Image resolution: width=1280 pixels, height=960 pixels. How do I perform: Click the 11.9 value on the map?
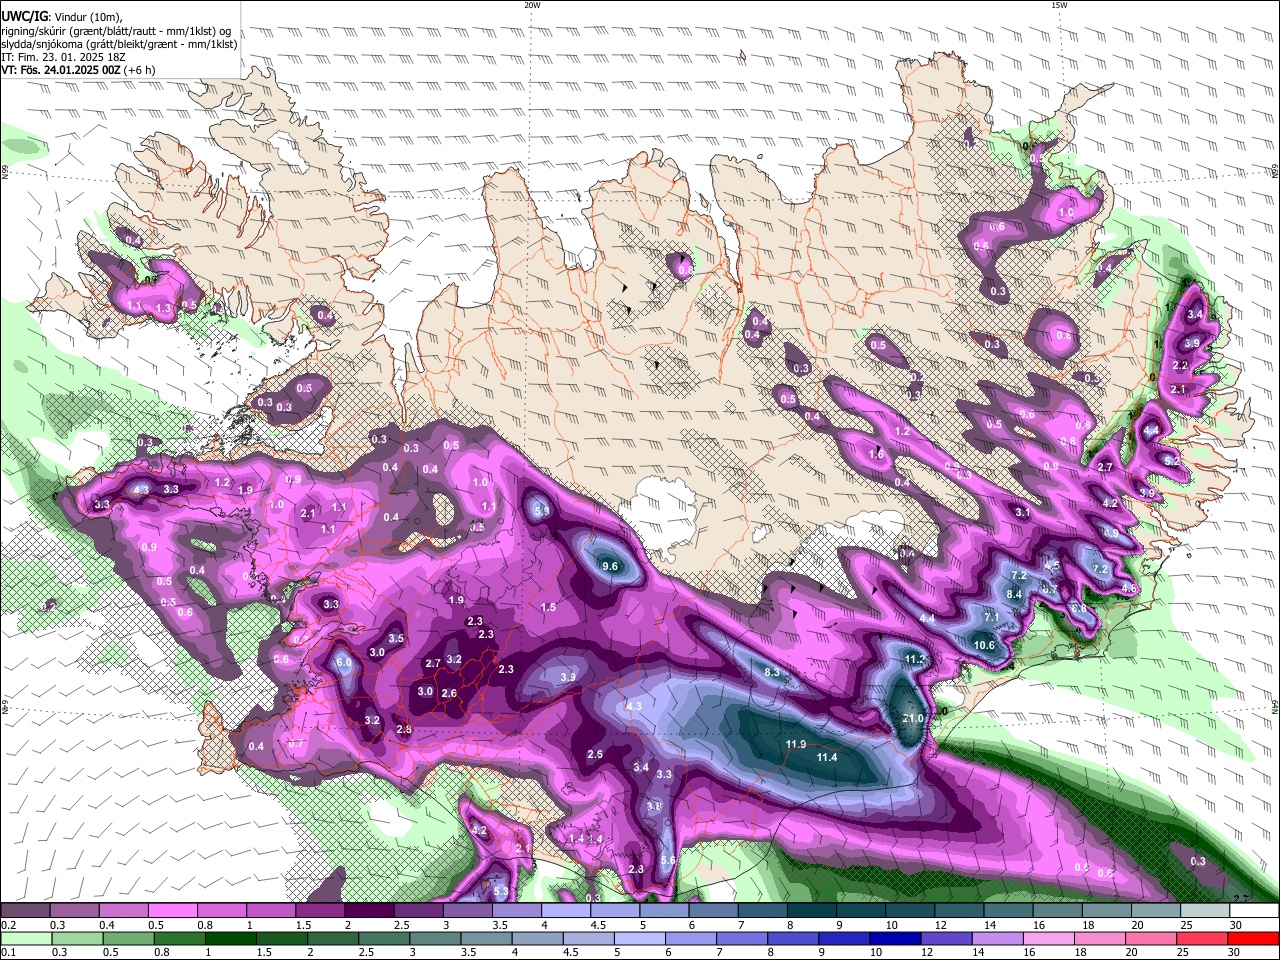pyautogui.click(x=796, y=744)
